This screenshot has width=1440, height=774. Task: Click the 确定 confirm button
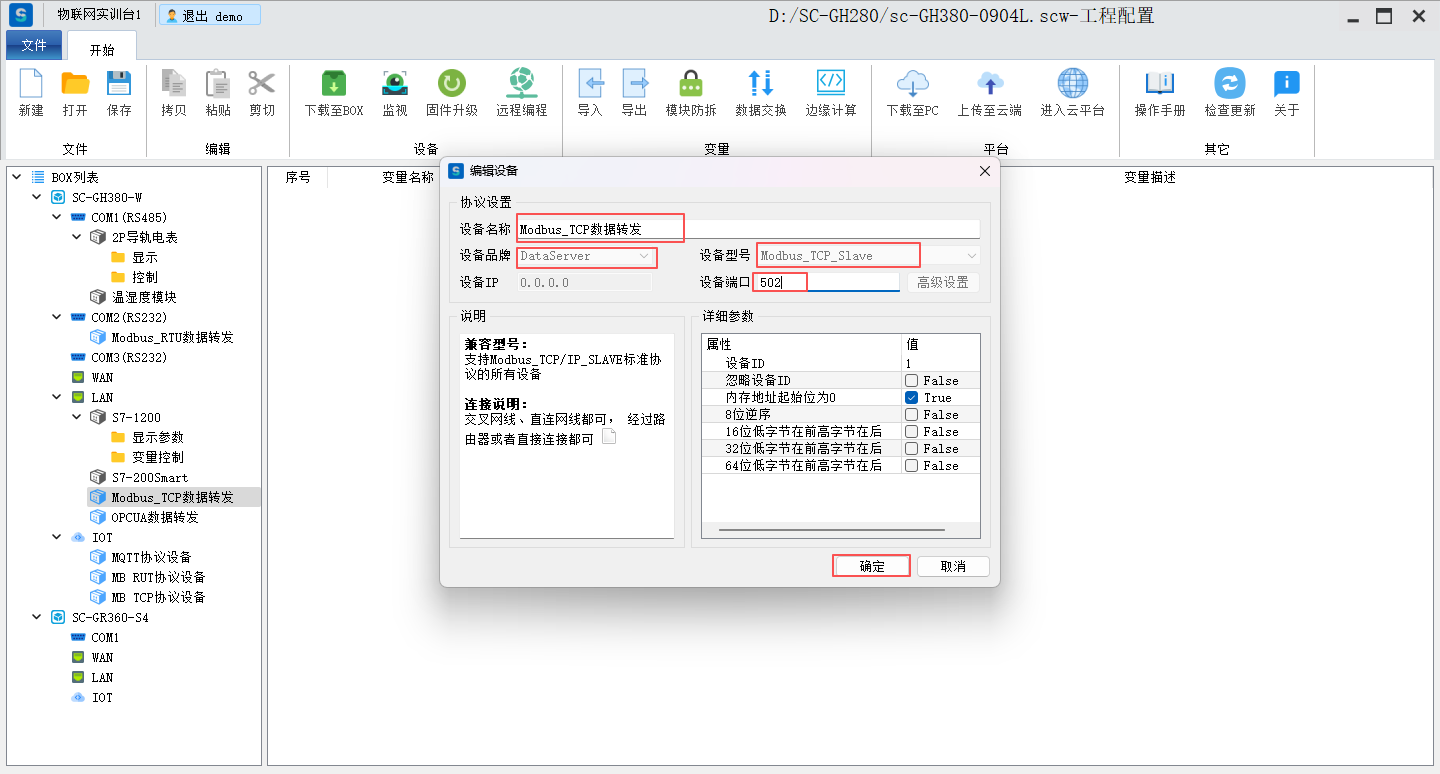pos(872,566)
